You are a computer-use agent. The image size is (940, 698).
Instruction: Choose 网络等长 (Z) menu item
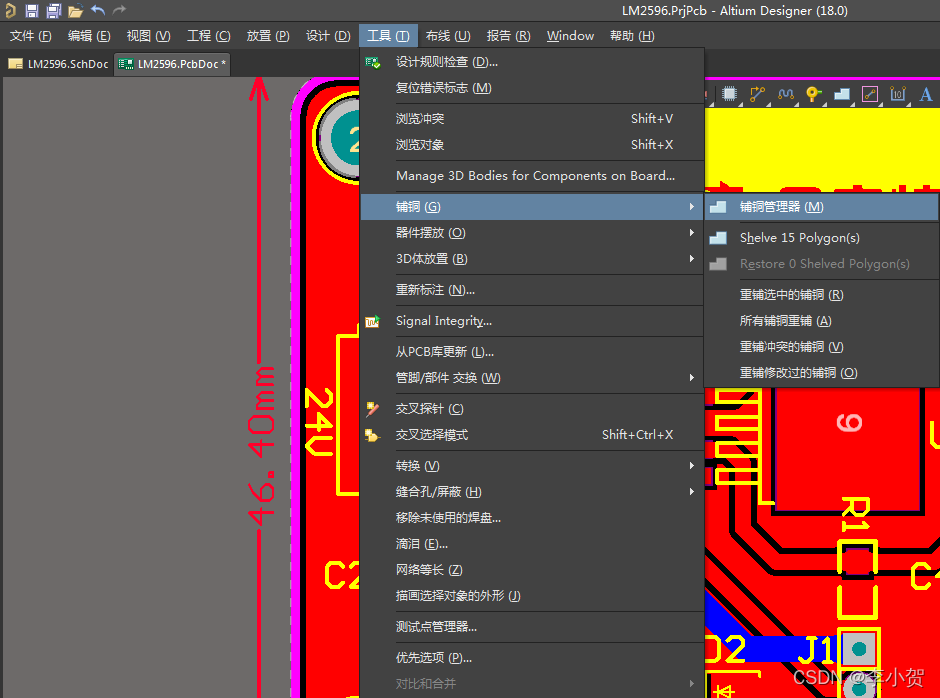click(x=532, y=570)
